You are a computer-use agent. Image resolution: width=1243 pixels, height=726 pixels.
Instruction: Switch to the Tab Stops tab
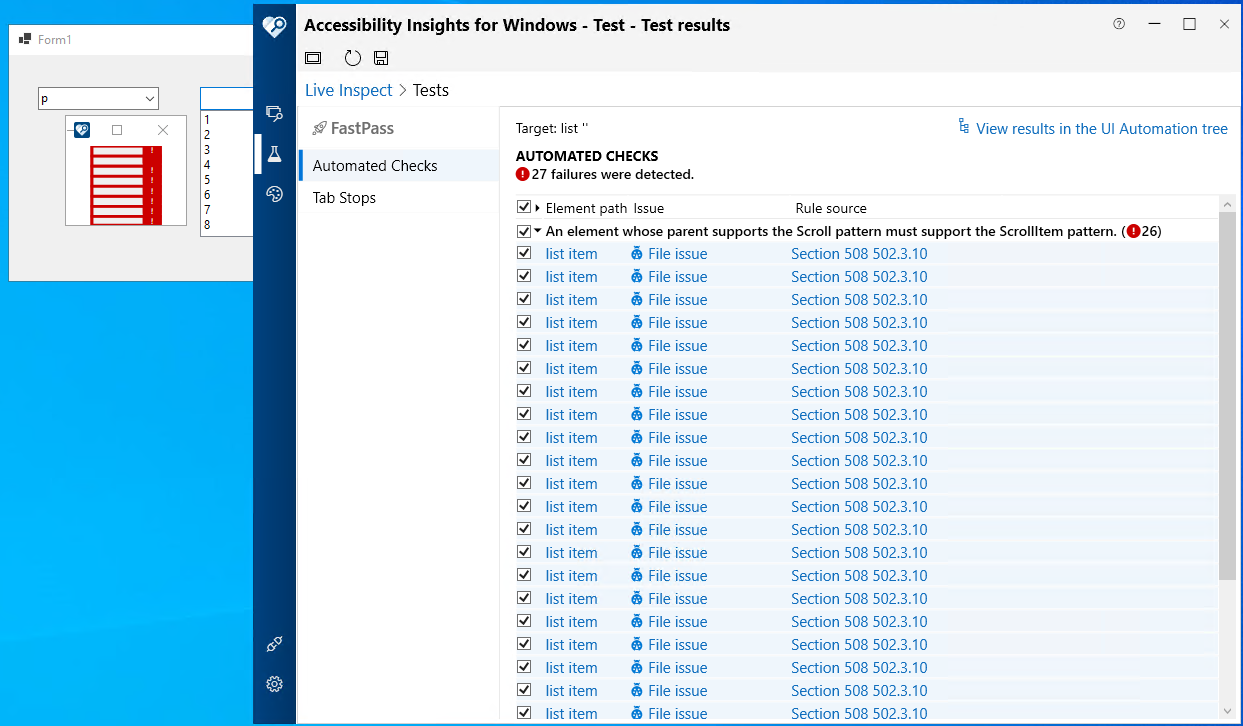pos(398,198)
